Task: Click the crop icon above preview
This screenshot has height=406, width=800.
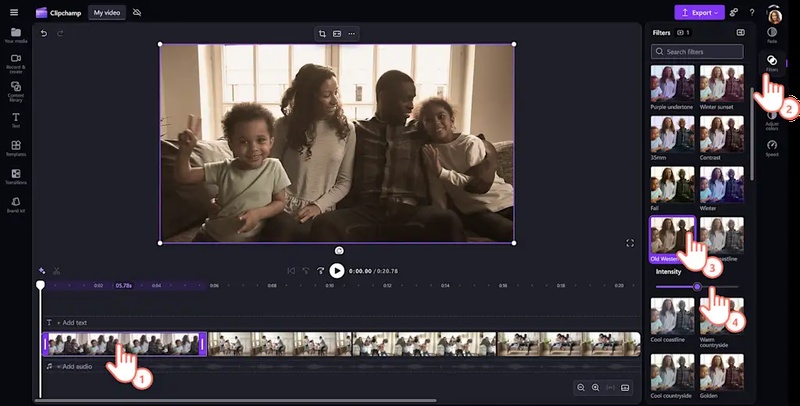Action: [322, 33]
